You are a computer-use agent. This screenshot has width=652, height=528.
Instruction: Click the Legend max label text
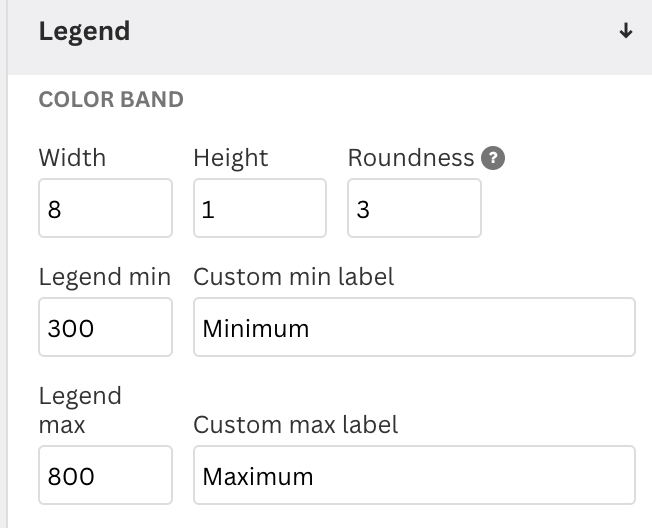[x=80, y=410]
